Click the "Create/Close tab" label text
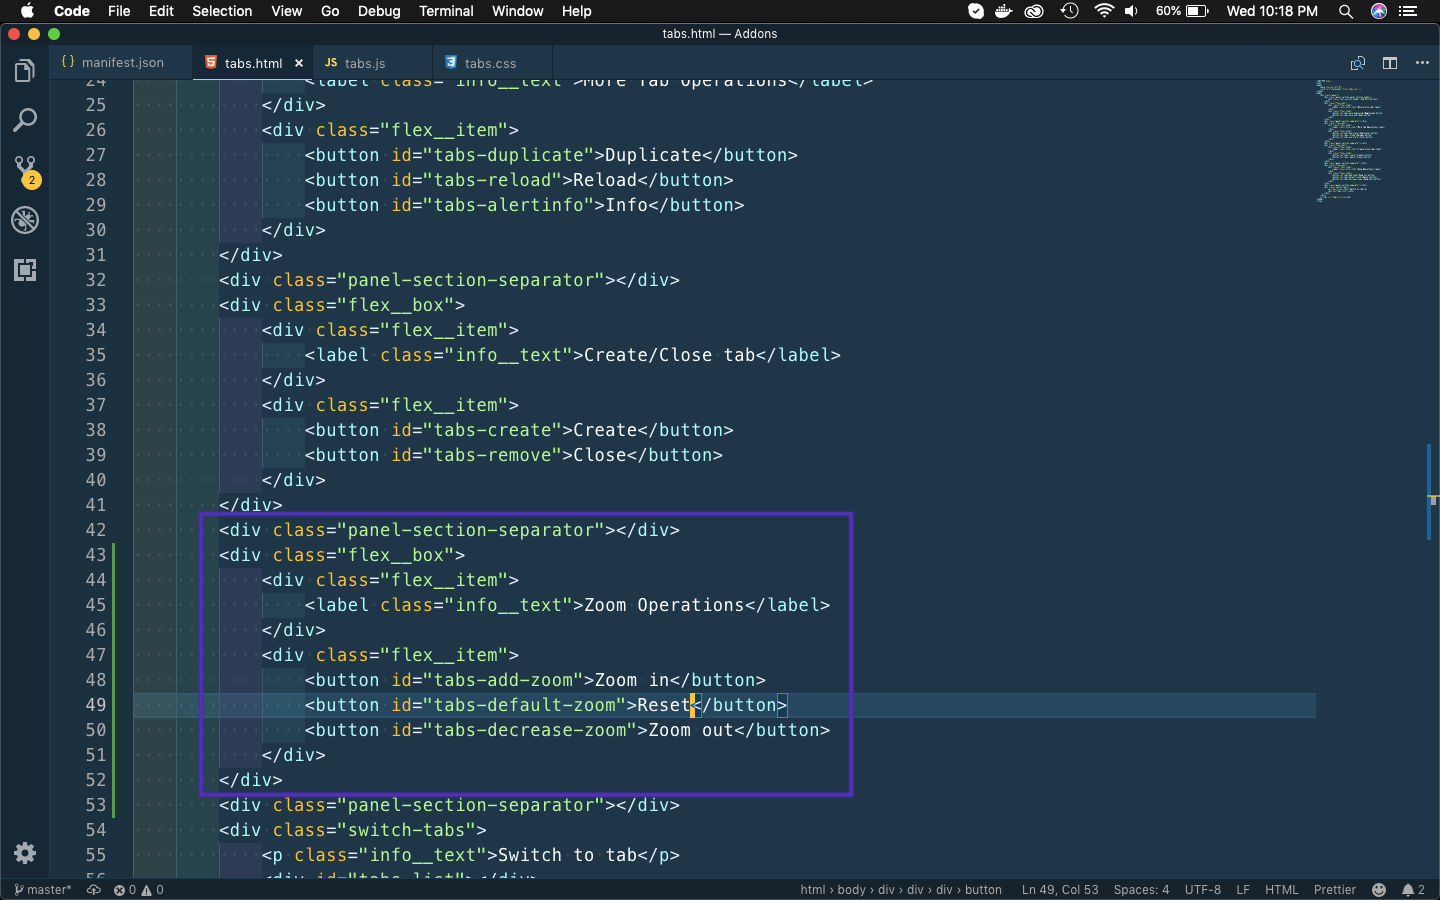 (x=669, y=355)
